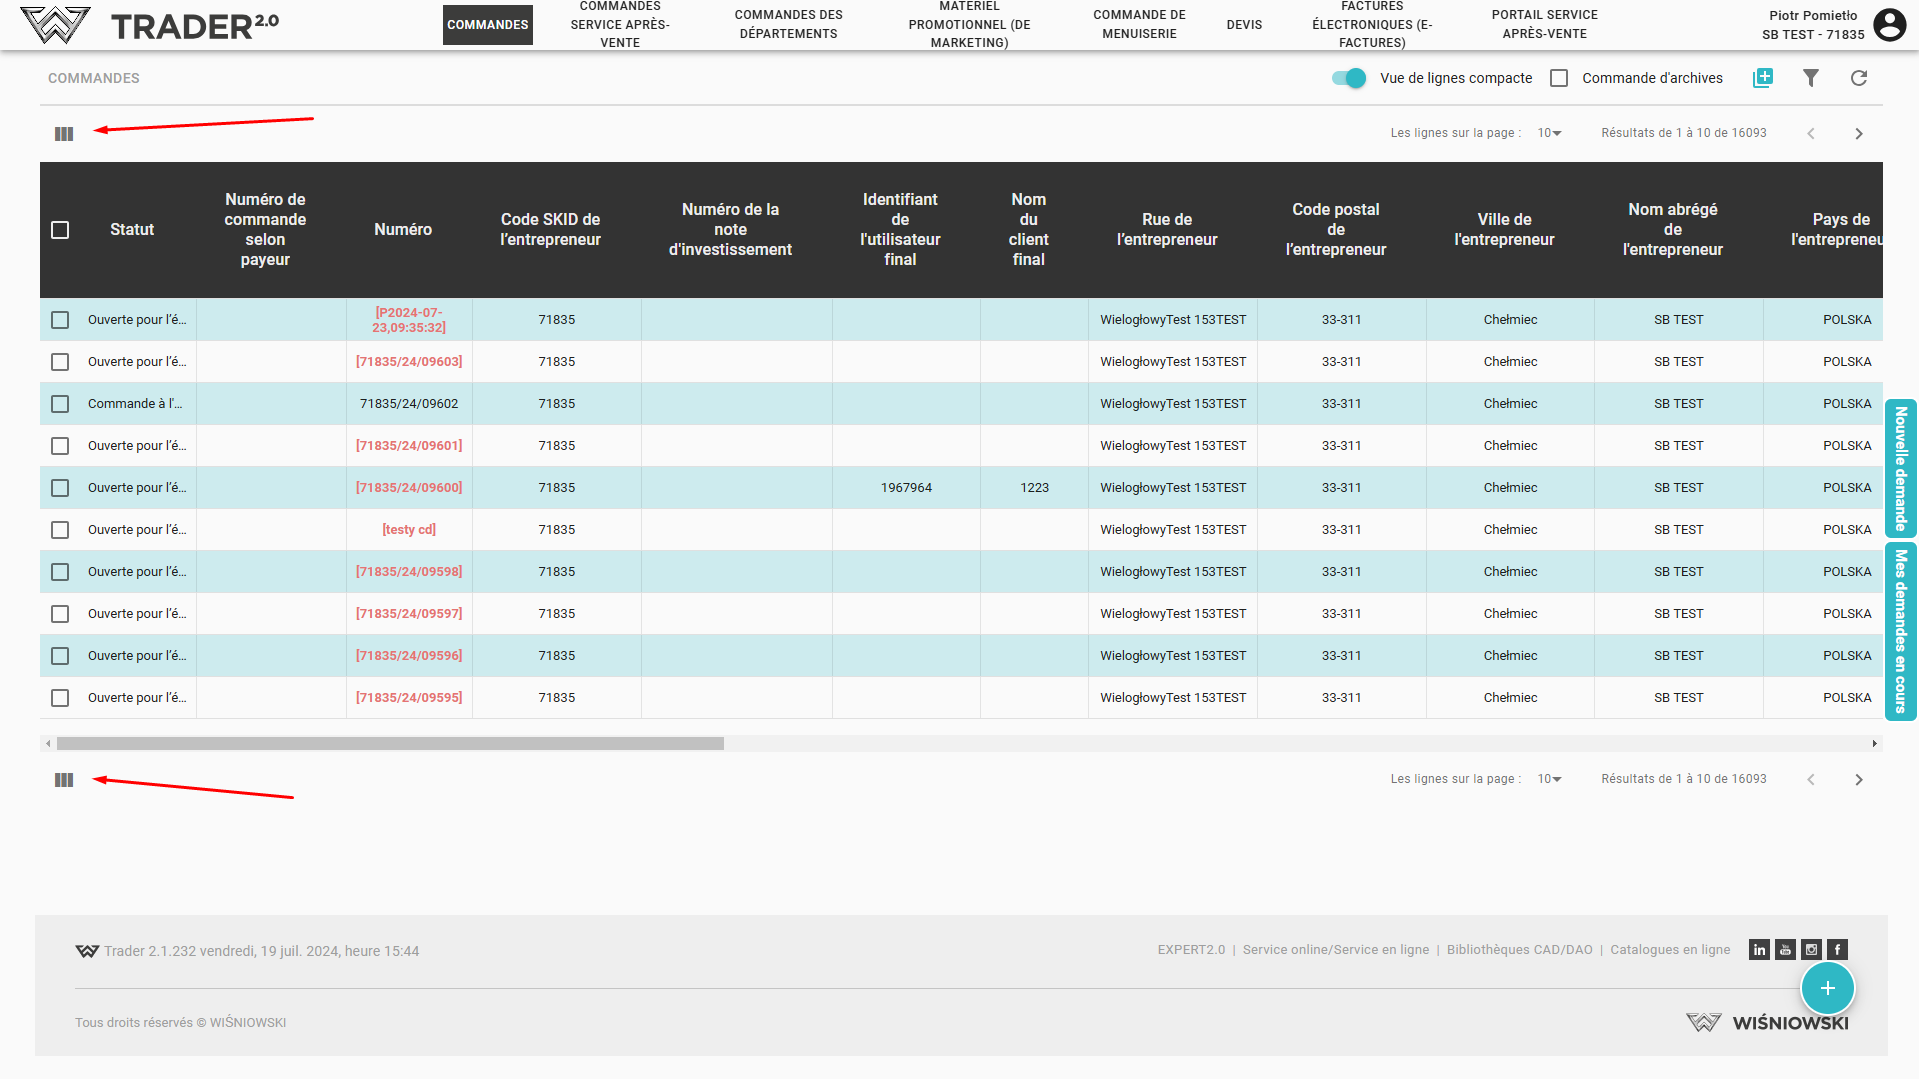The width and height of the screenshot is (1919, 1079).
Task: Open Bibliothèques CAD/DAO footer link
Action: [1519, 950]
